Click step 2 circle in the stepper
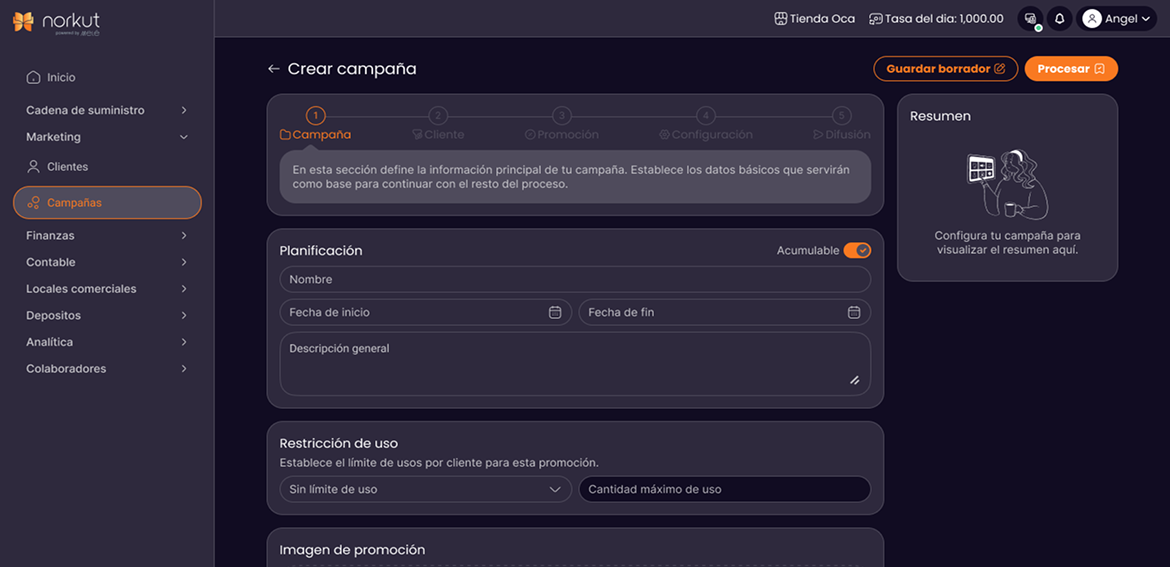This screenshot has height=567, width=1170. (438, 116)
